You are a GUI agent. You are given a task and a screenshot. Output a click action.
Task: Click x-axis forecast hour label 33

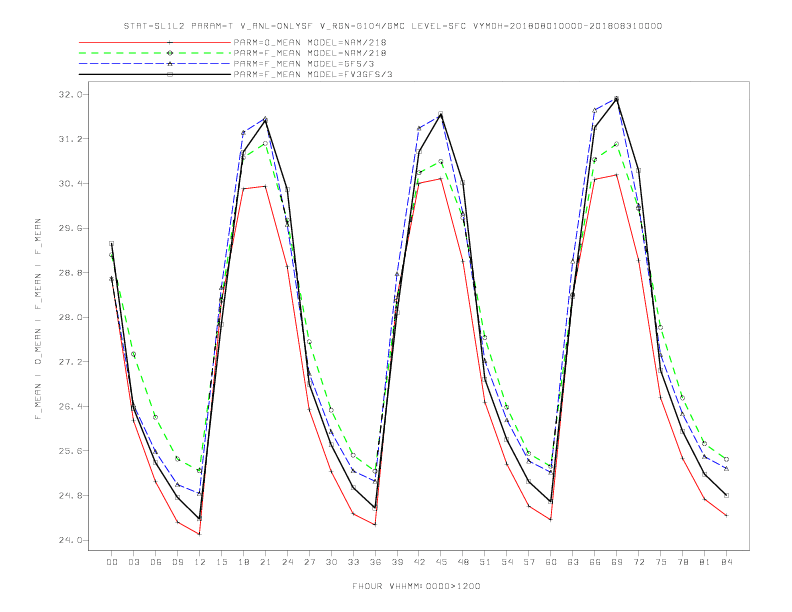click(353, 562)
